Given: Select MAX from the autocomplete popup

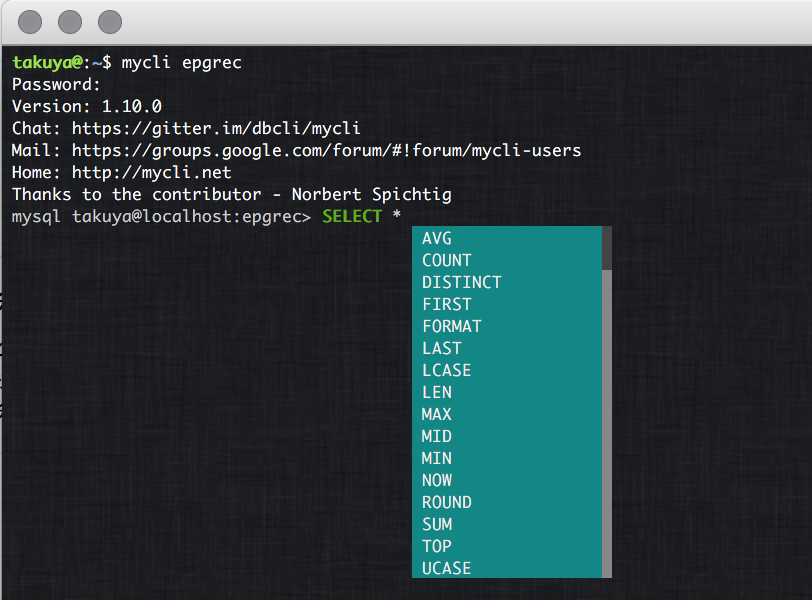Looking at the screenshot, I should coord(507,414).
